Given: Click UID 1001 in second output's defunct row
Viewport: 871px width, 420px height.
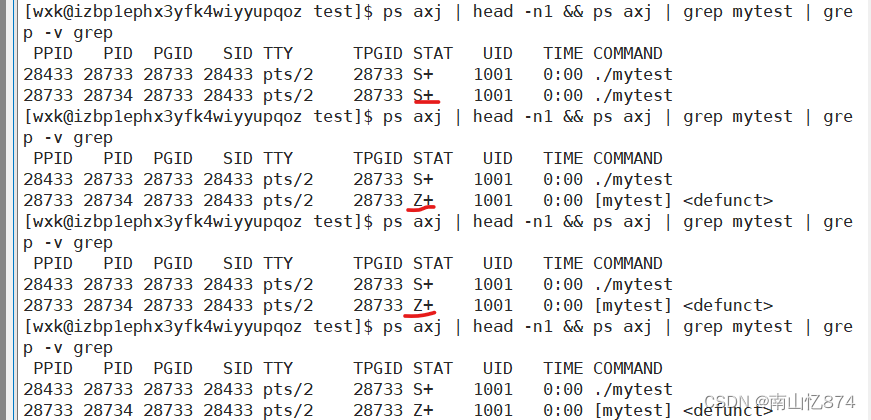Looking at the screenshot, I should (493, 201).
